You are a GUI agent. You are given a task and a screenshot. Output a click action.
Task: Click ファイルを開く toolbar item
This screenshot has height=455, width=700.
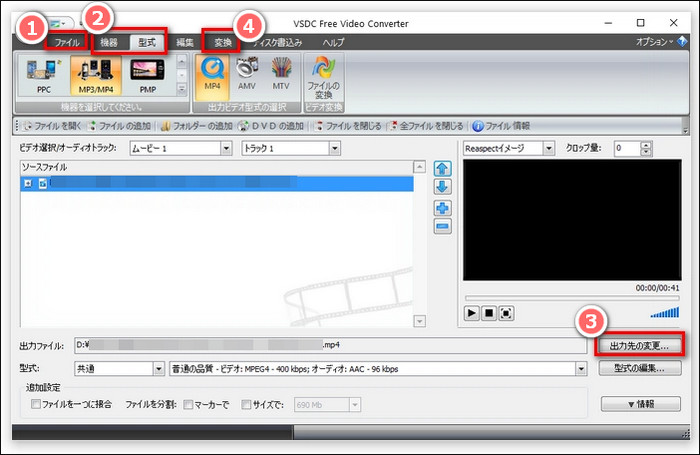52,126
